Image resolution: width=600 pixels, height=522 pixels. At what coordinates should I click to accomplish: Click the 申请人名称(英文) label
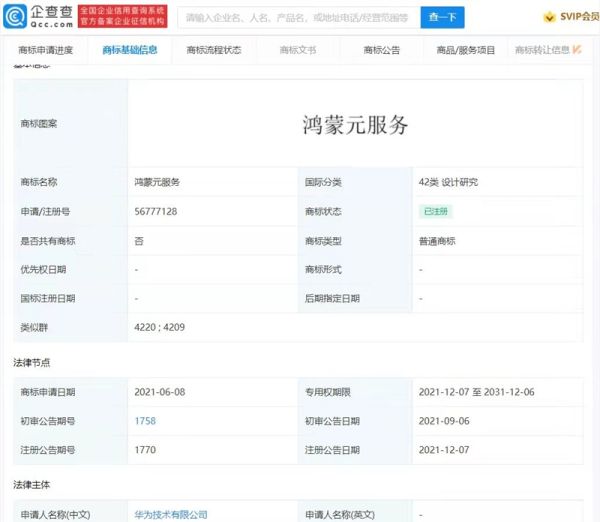340,515
